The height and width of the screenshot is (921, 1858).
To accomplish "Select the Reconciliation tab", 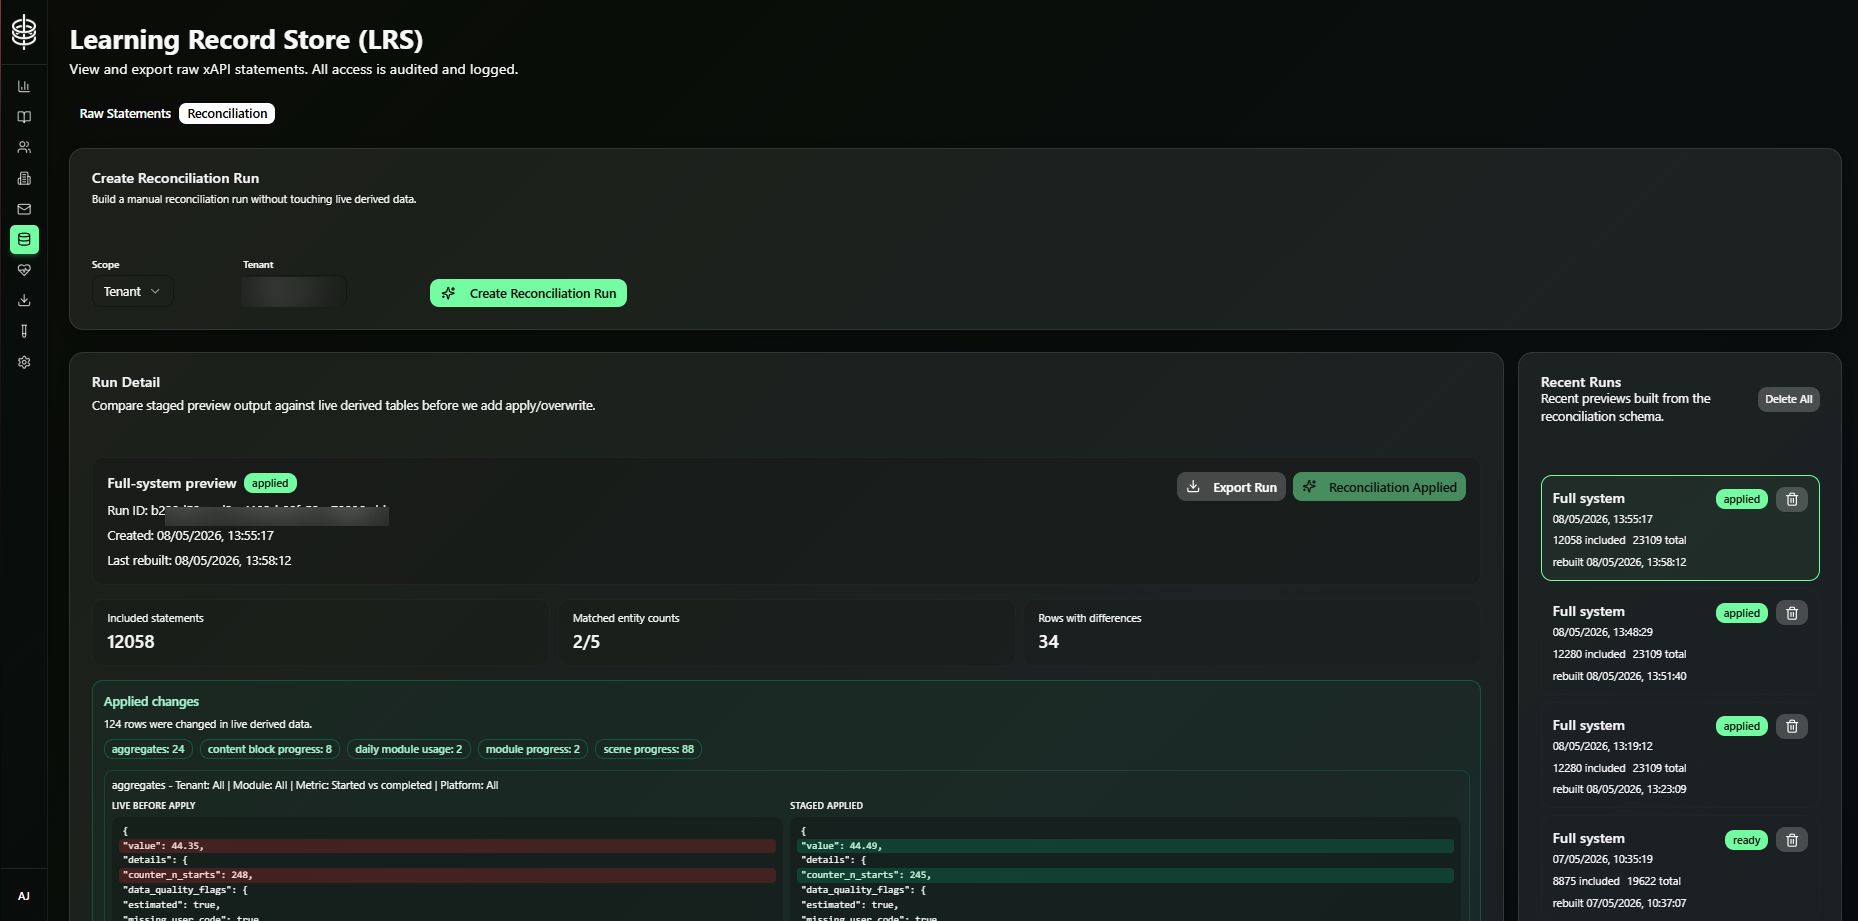I will pos(227,114).
